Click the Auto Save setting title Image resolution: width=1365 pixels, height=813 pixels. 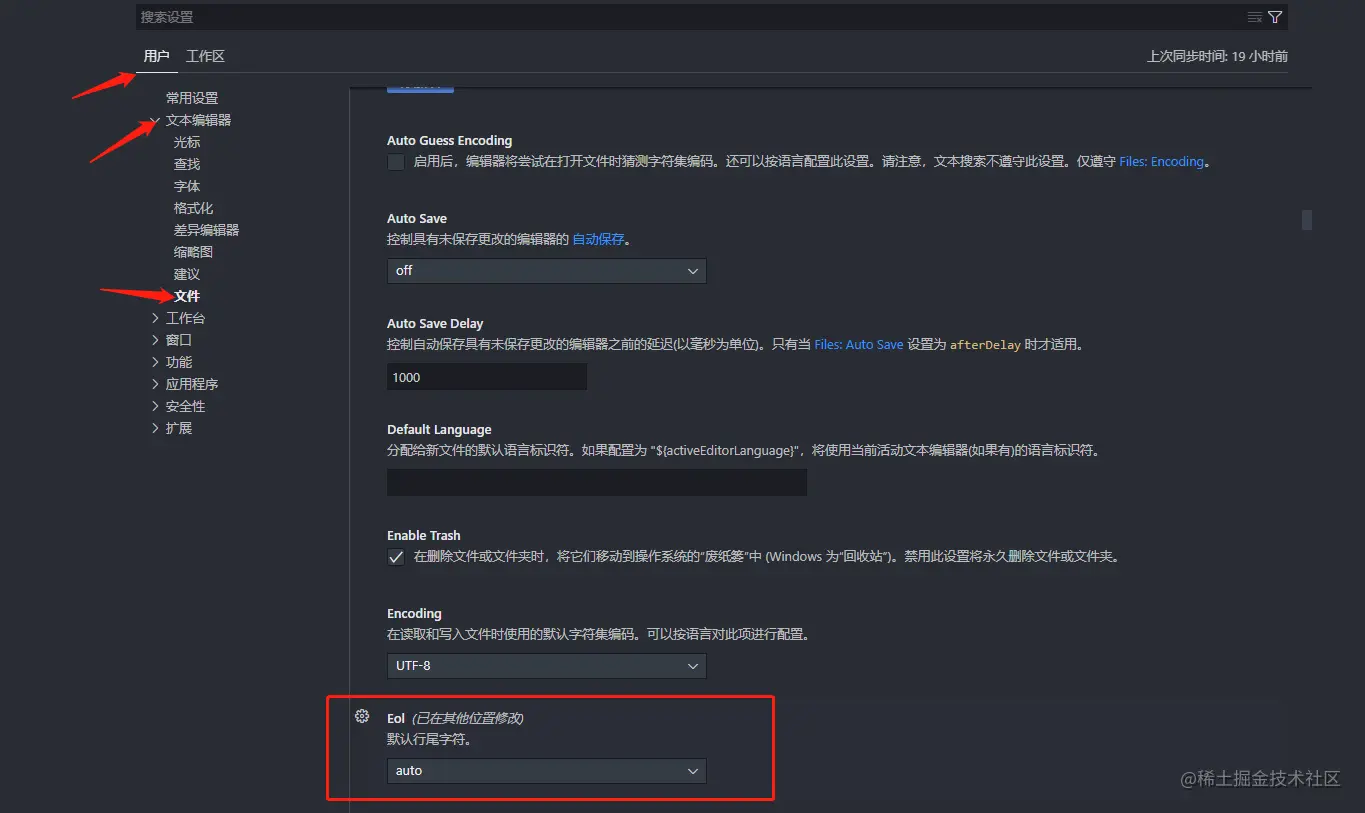pyautogui.click(x=417, y=218)
